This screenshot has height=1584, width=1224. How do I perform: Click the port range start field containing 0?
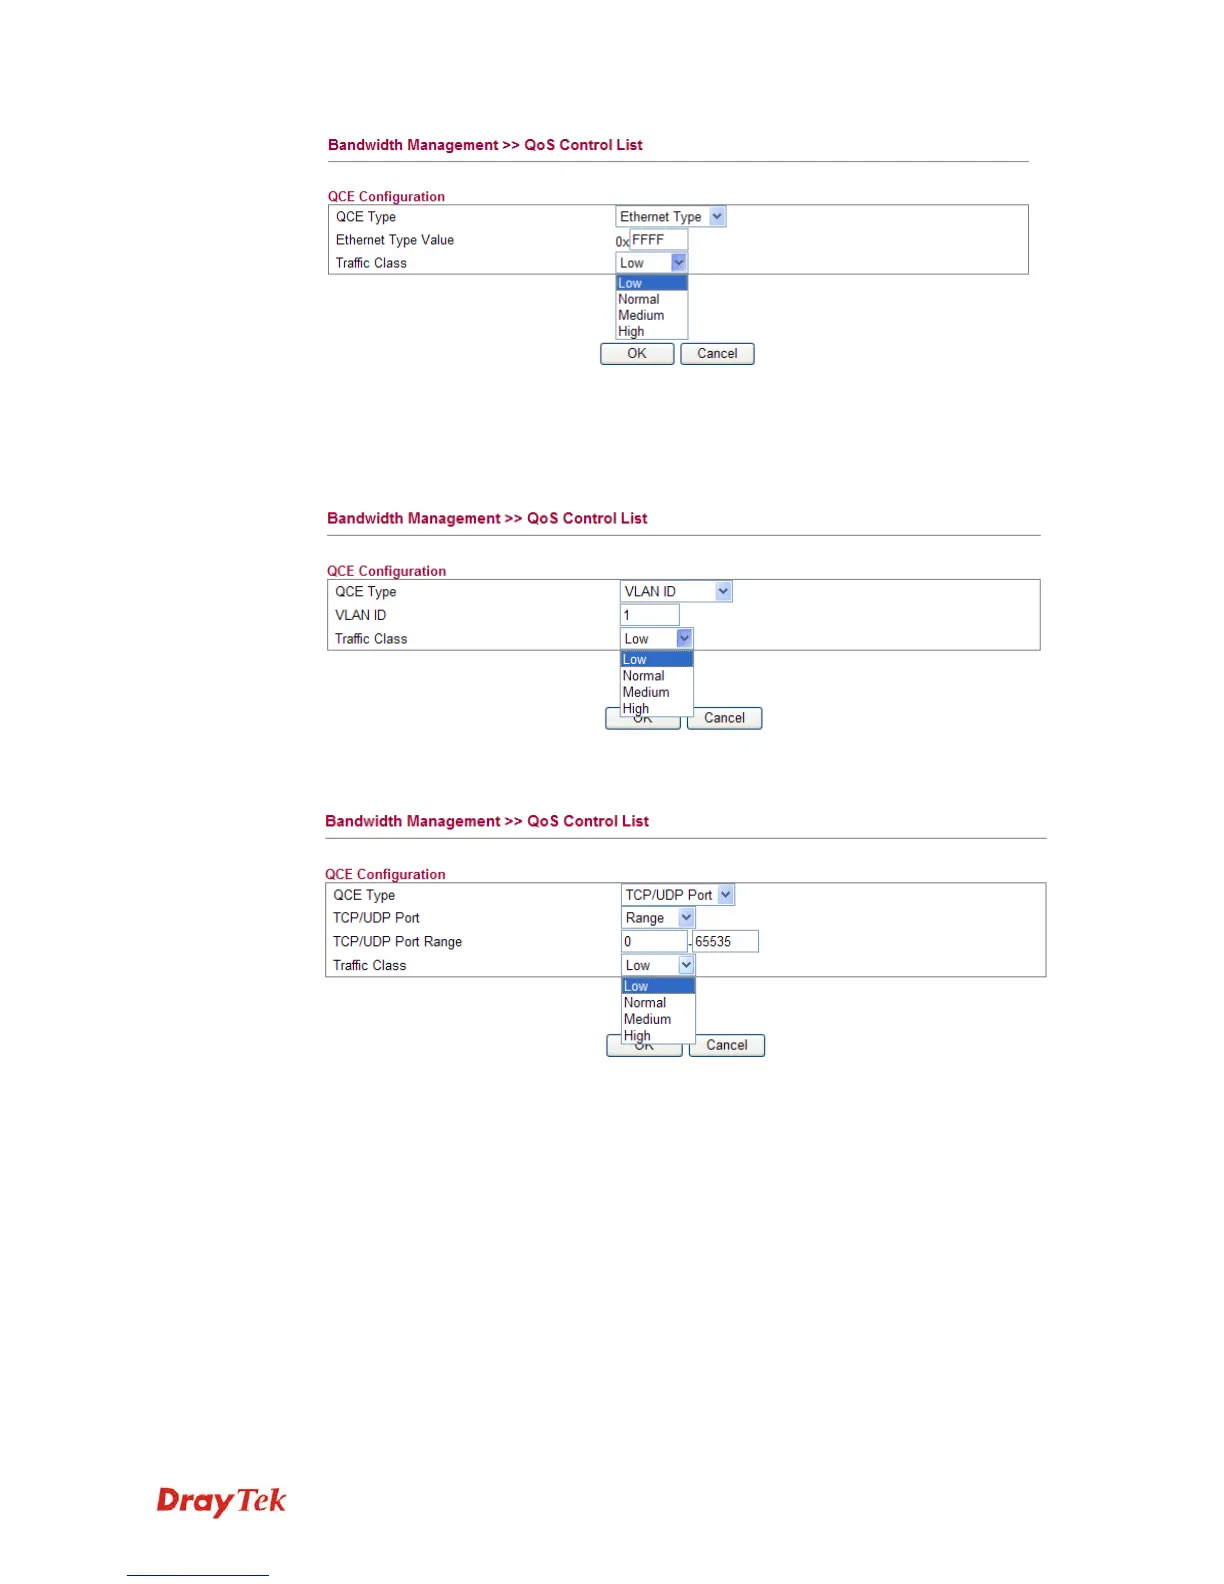(x=654, y=942)
